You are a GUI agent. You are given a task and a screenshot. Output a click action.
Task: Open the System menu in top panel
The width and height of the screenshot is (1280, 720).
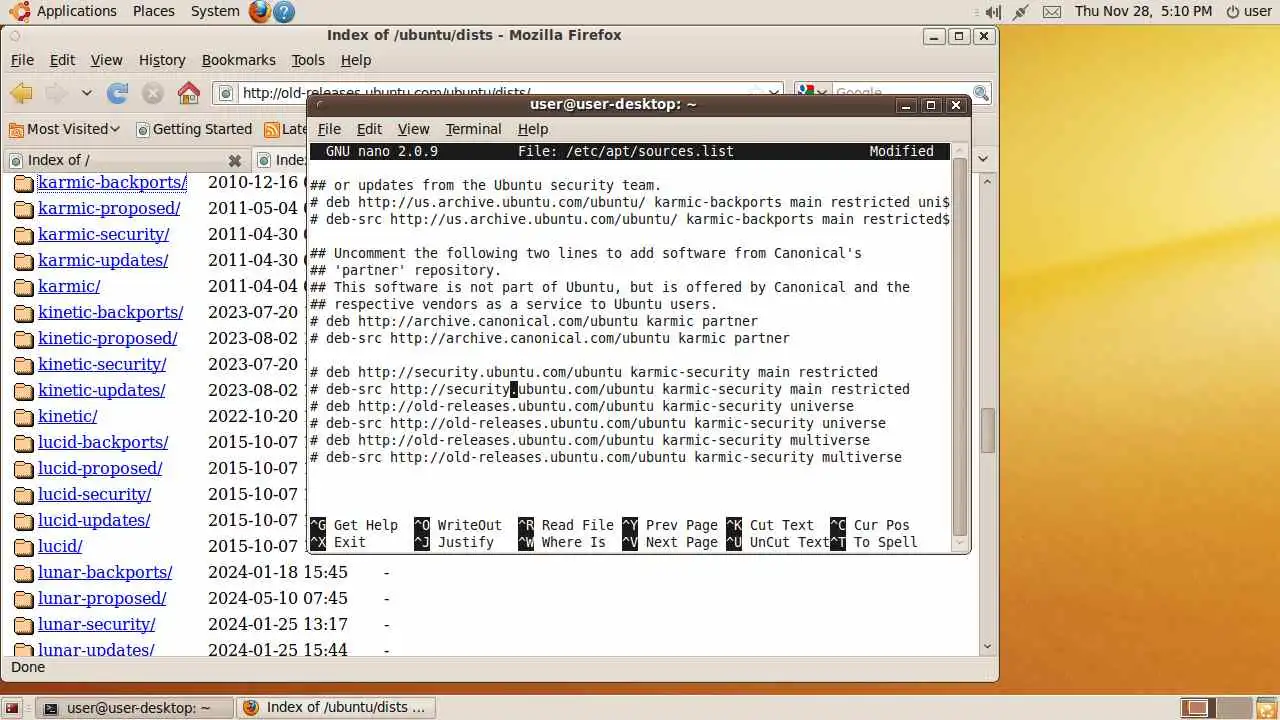click(215, 11)
